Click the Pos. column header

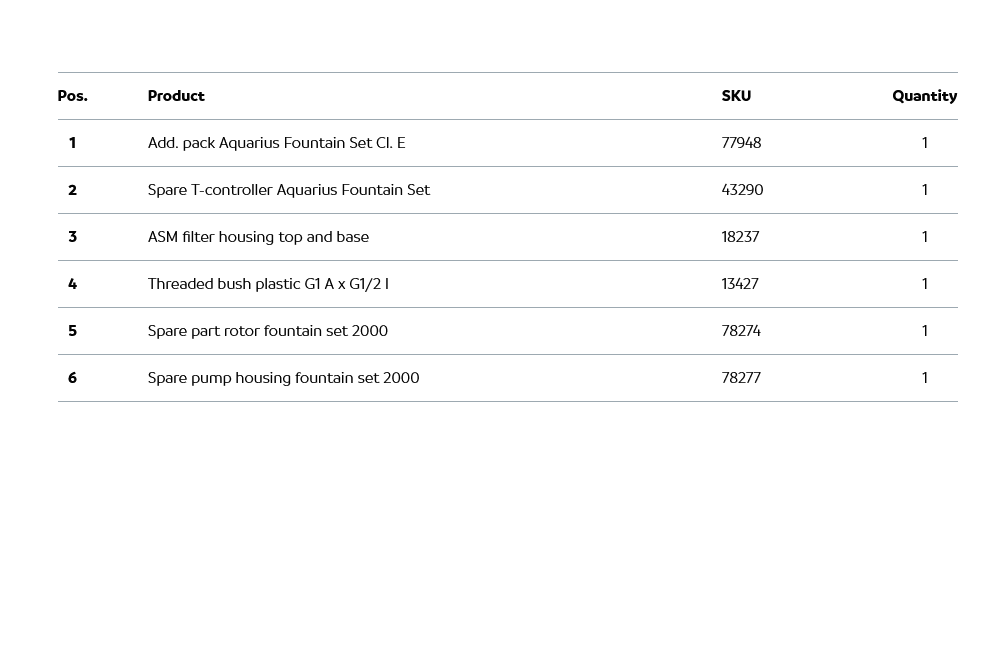(x=72, y=96)
